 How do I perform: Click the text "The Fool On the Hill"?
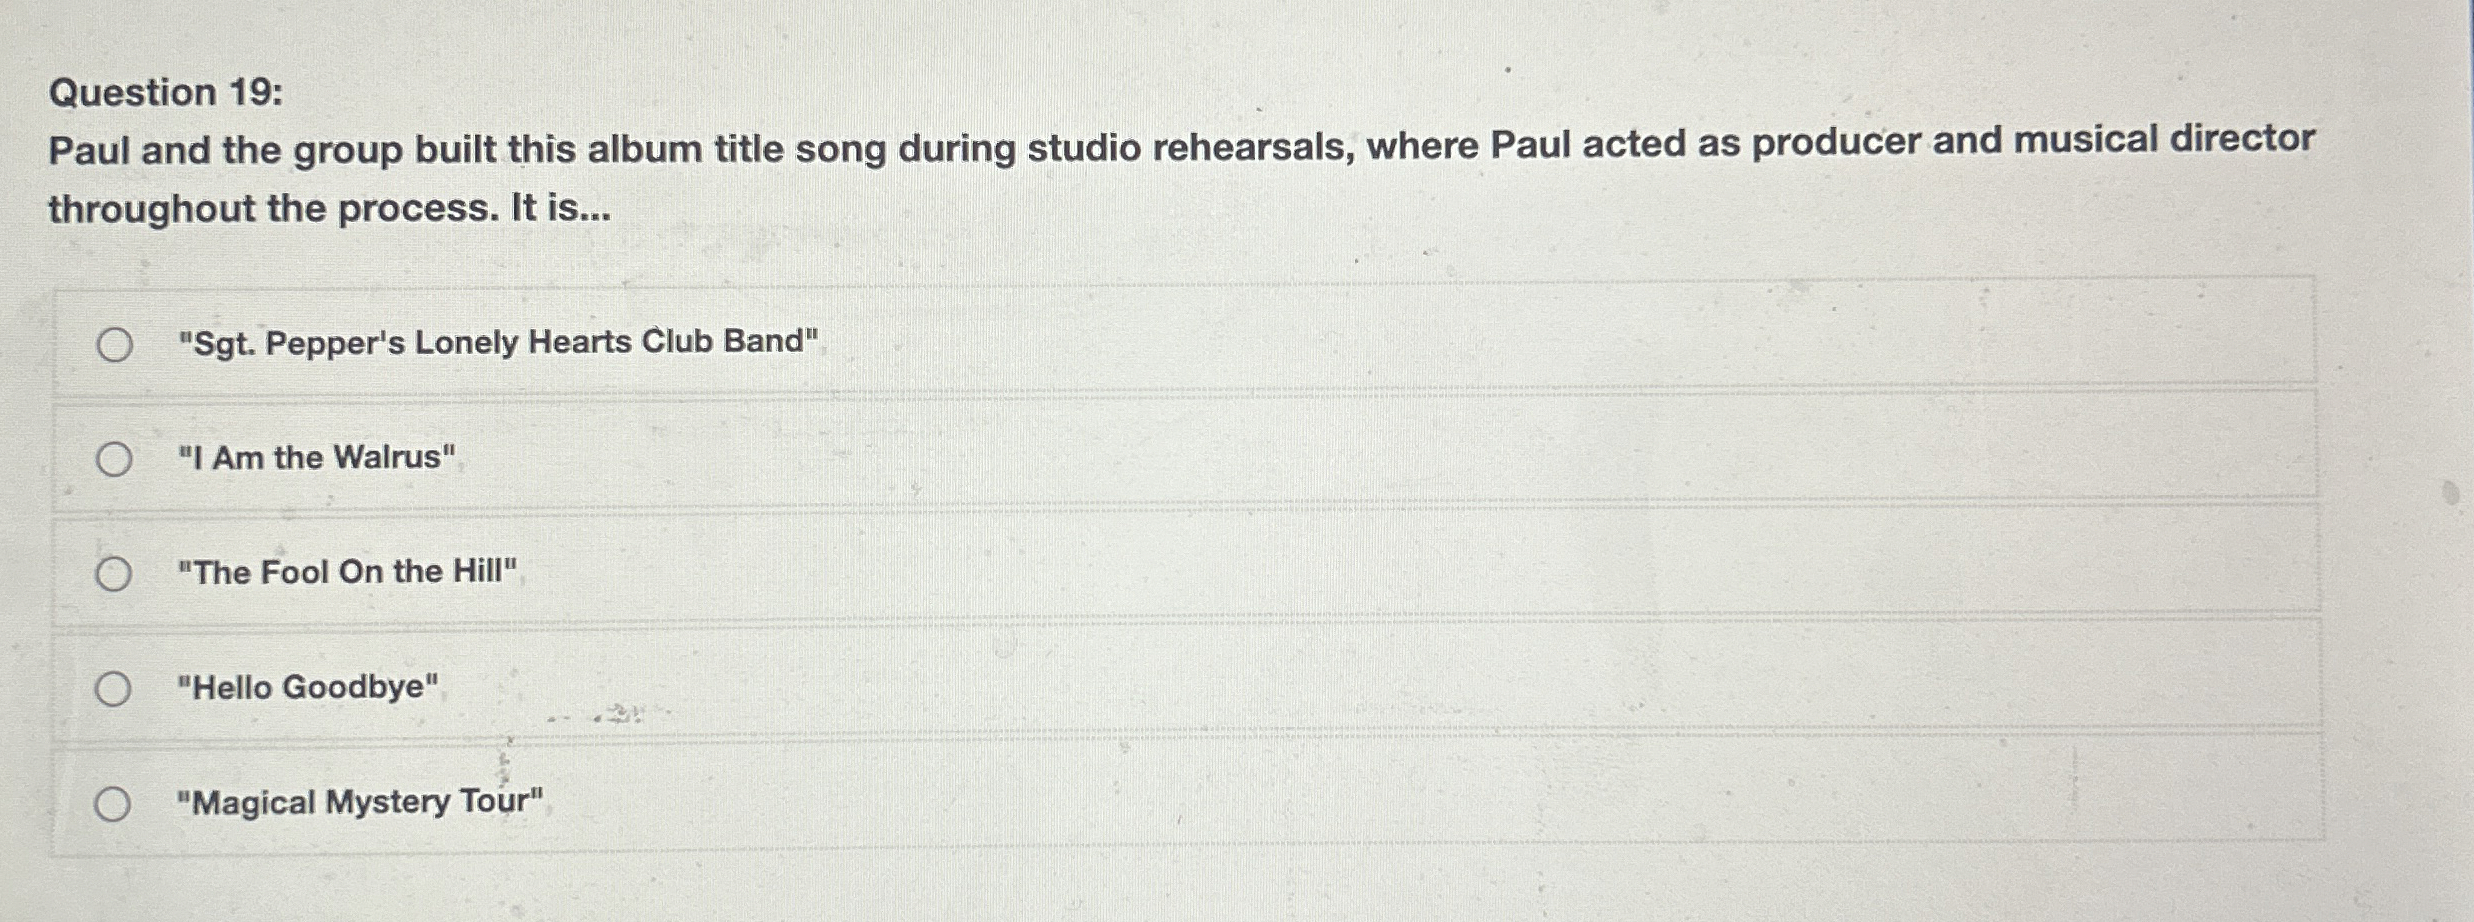click(349, 573)
